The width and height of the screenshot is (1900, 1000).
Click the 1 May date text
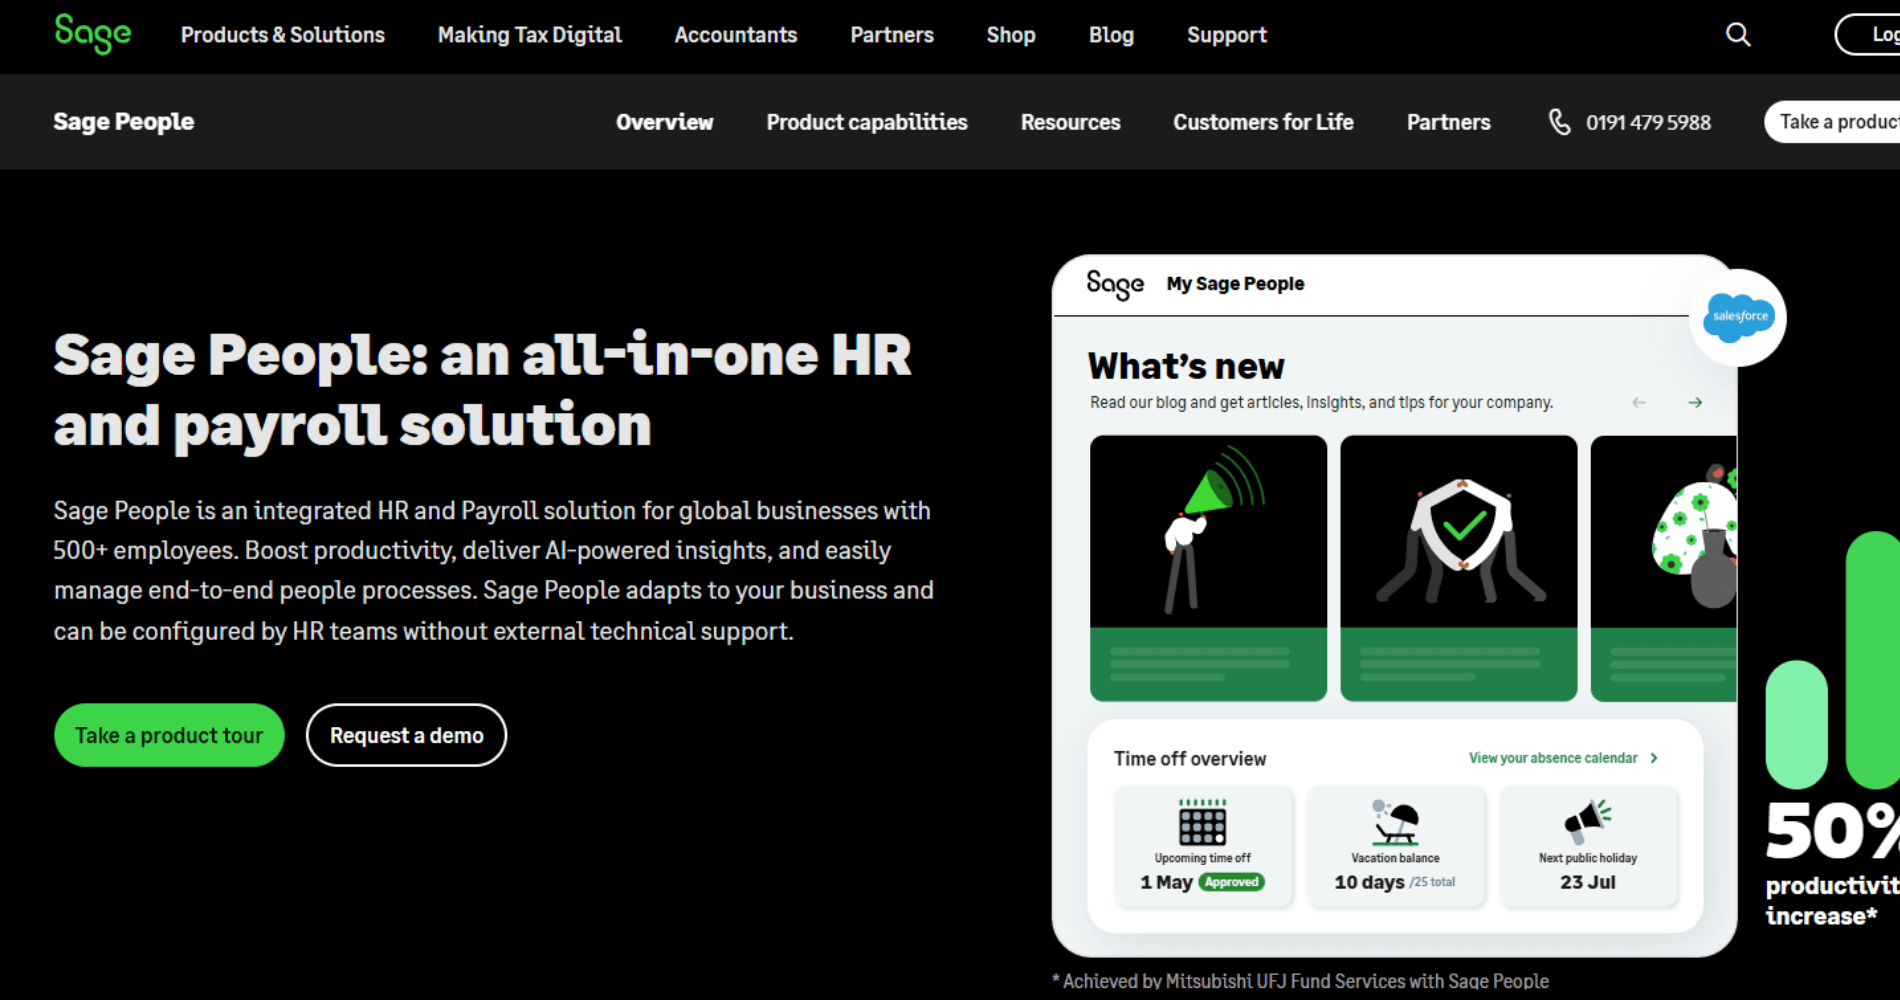tap(1166, 882)
